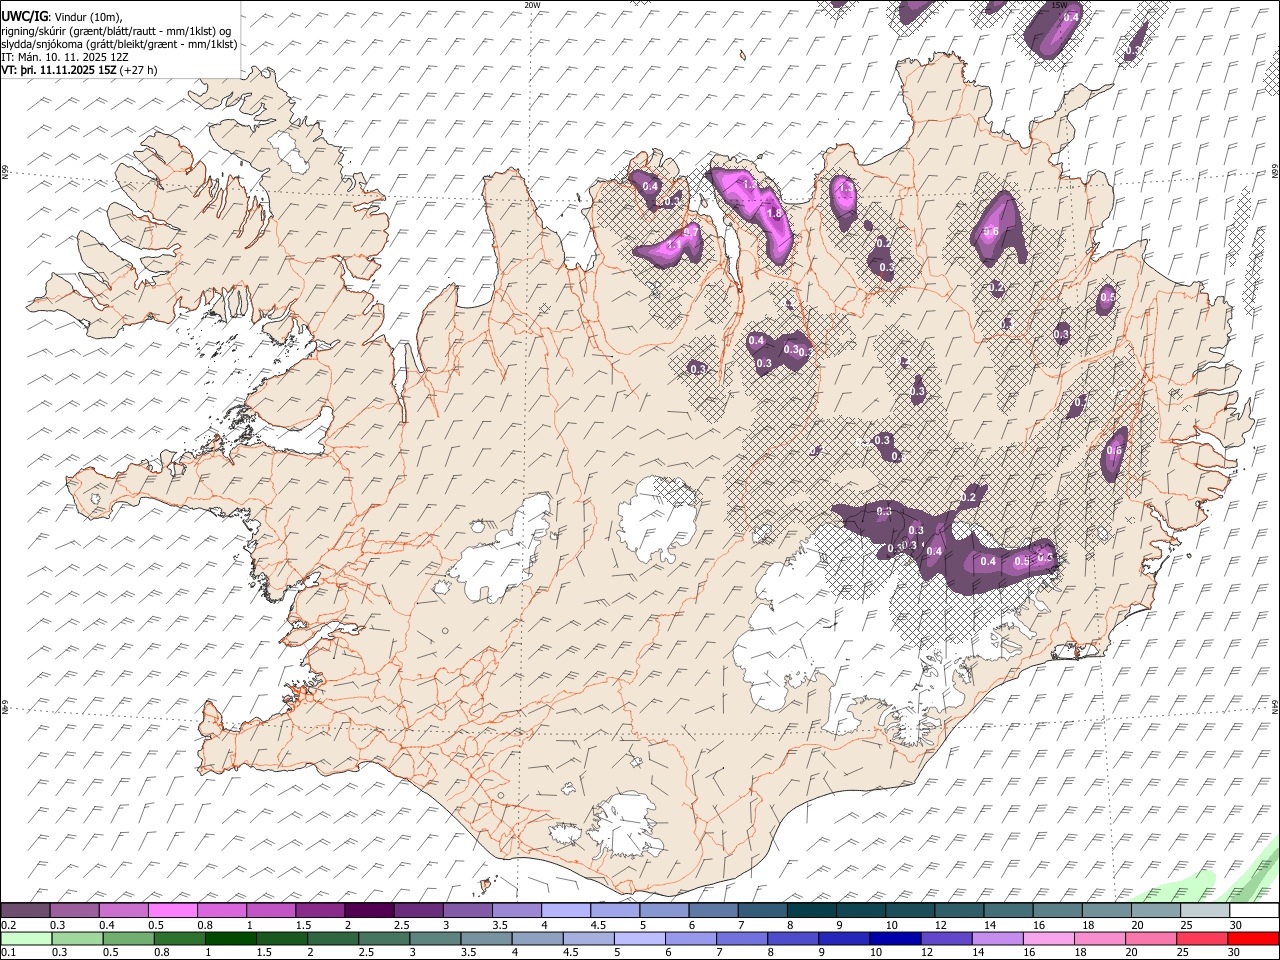Click the '15W' longitude label
Screen dimensions: 1280x960
click(1059, 5)
